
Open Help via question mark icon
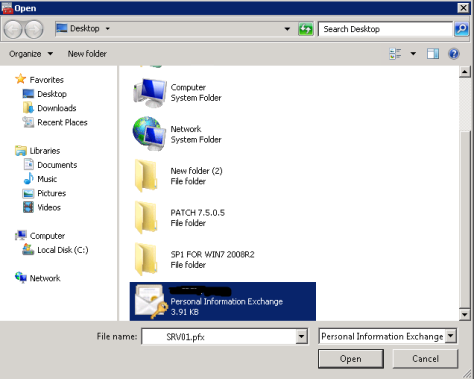click(x=454, y=54)
